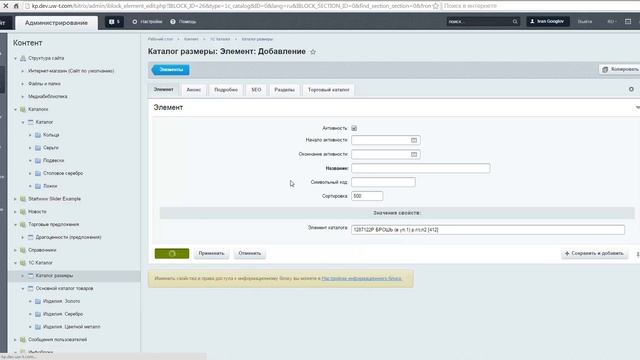Image resolution: width=640 pixels, height=360 pixels.
Task: Open the SEO tab
Action: (x=256, y=90)
